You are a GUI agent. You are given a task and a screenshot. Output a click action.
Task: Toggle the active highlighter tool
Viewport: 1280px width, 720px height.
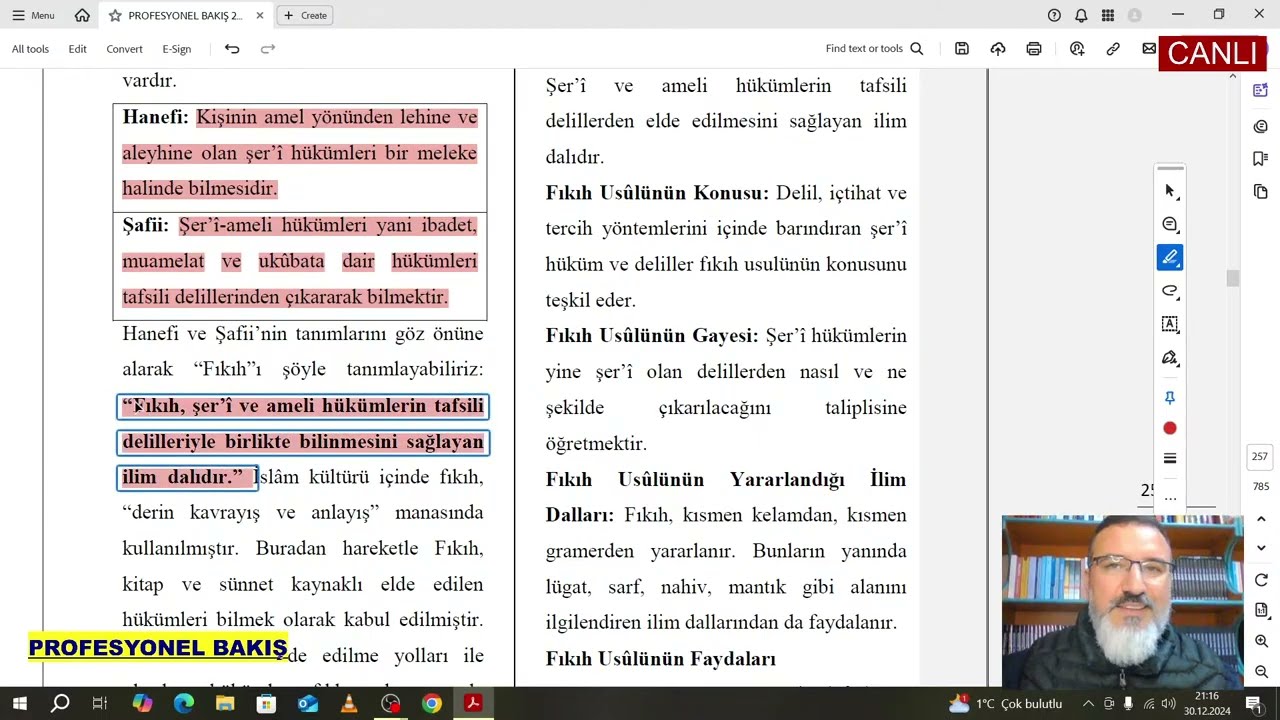tap(1170, 258)
